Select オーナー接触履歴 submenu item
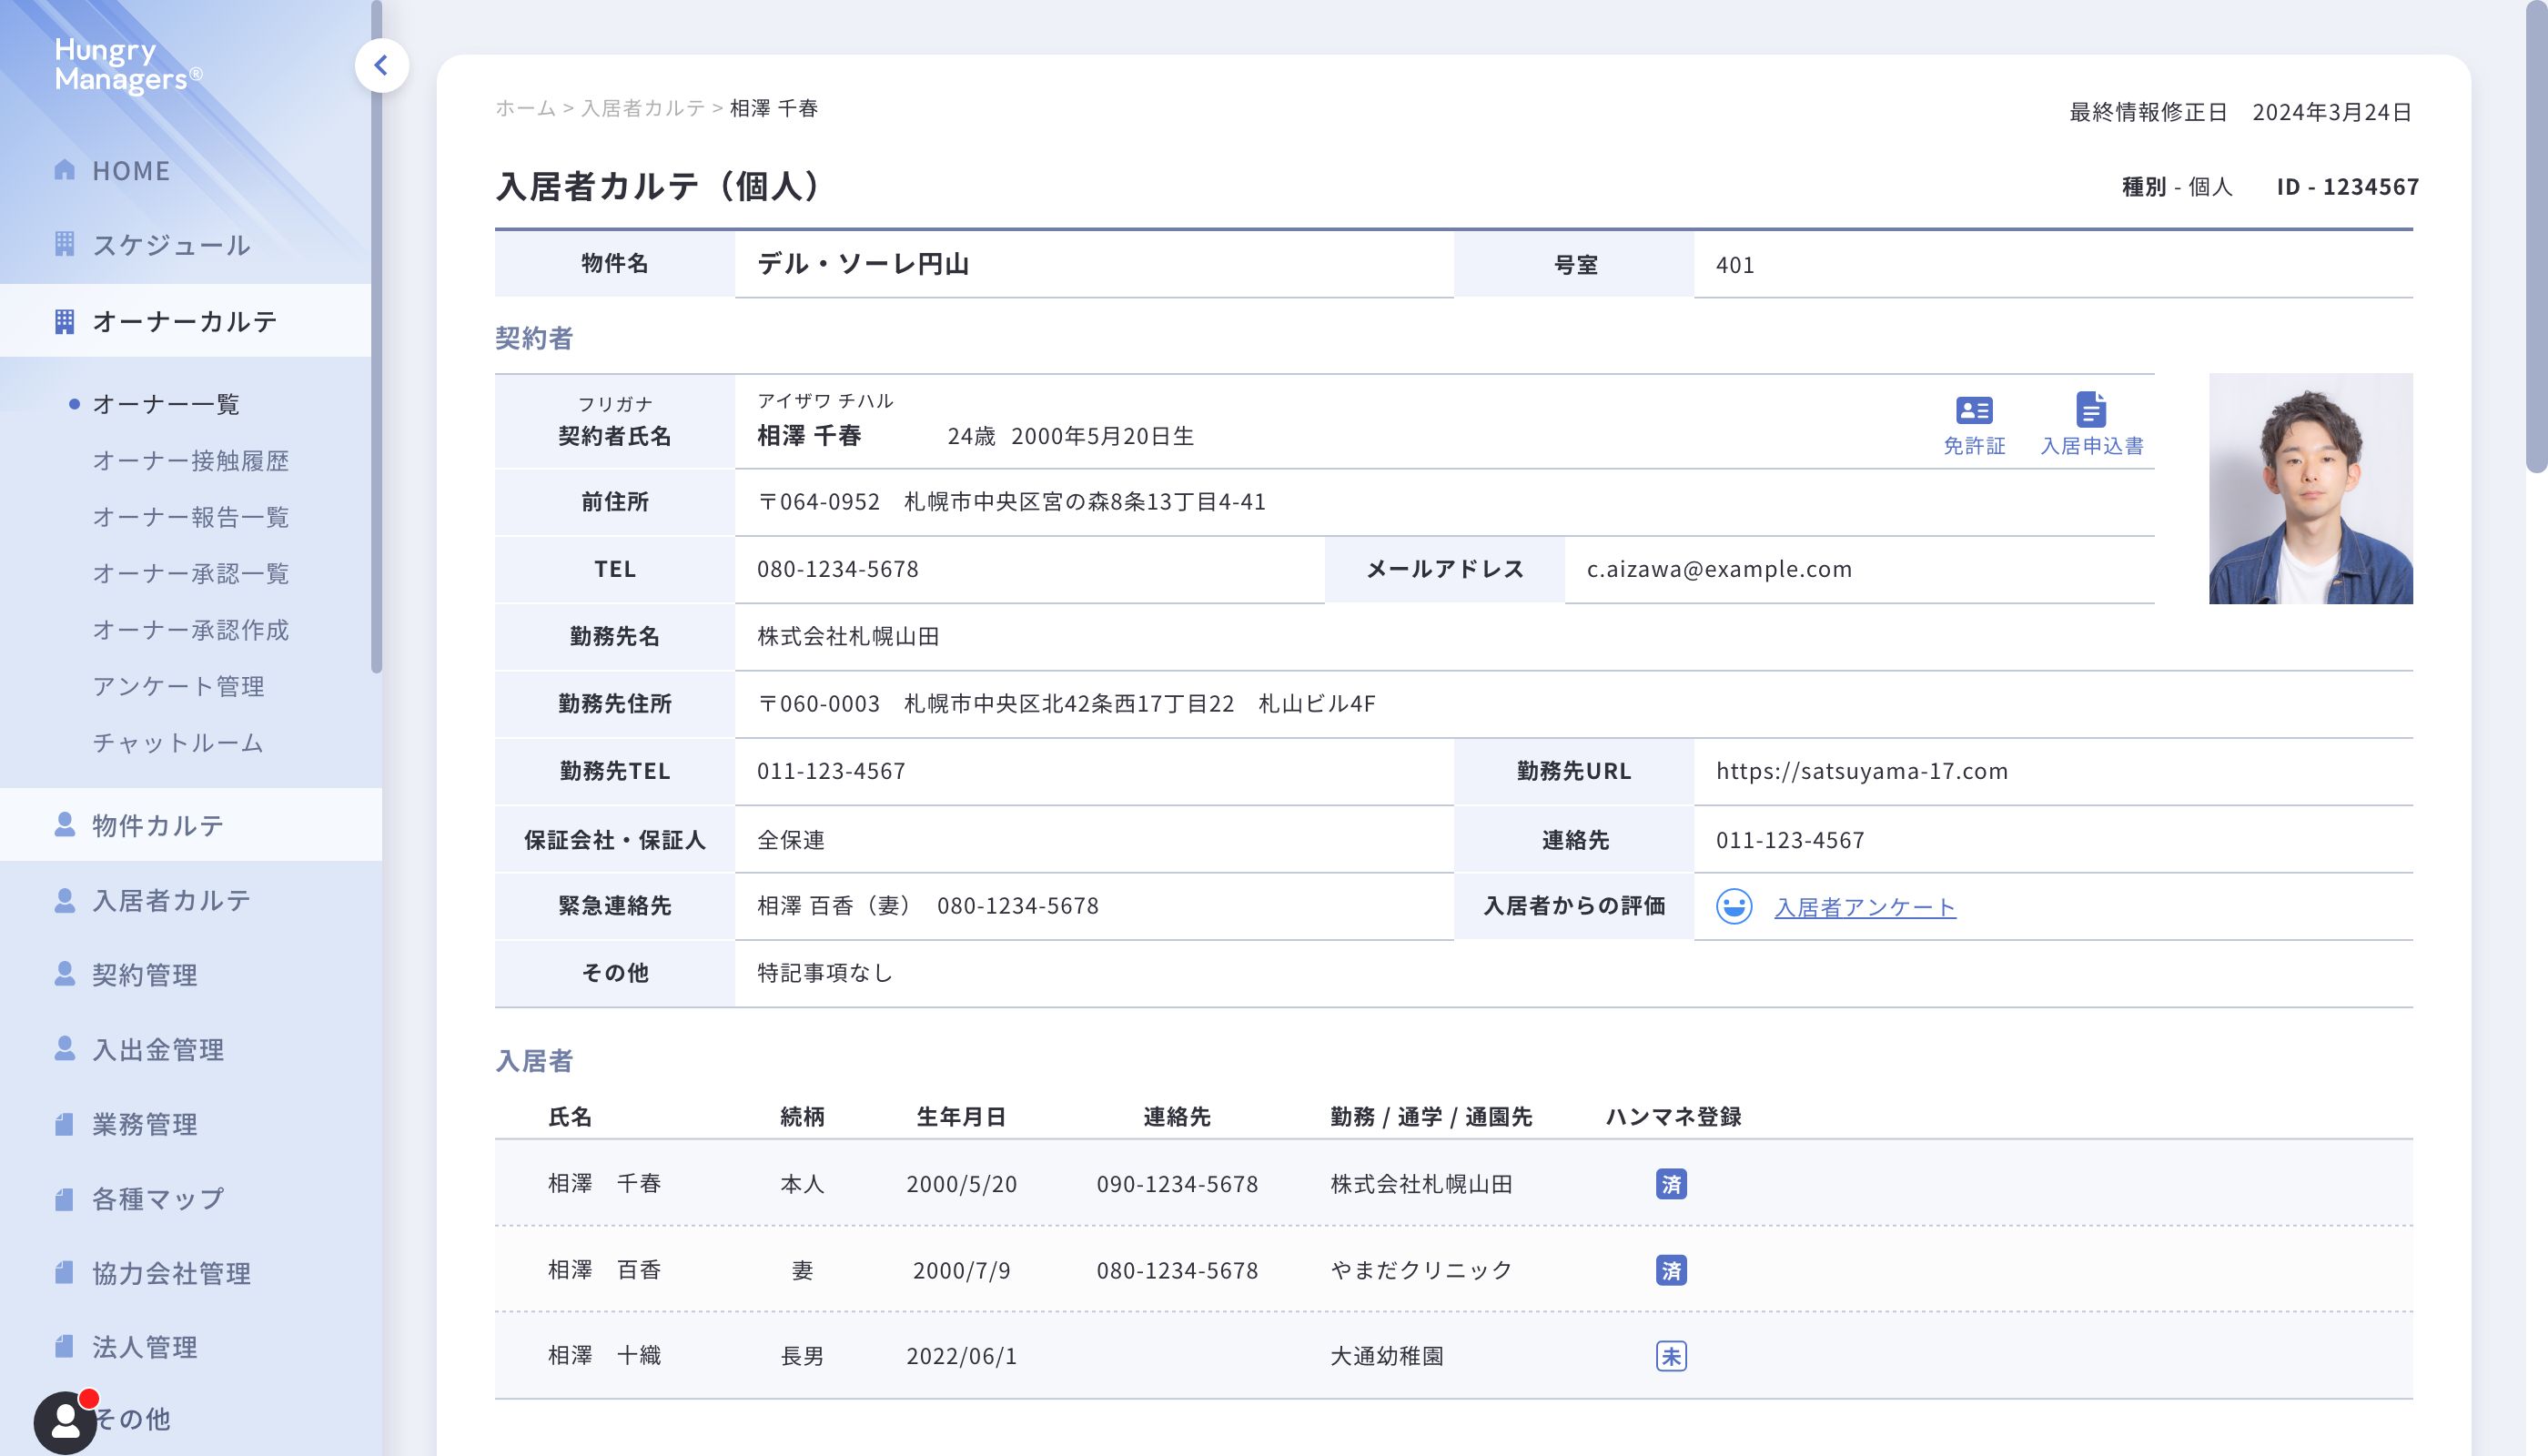The width and height of the screenshot is (2548, 1456). point(190,461)
